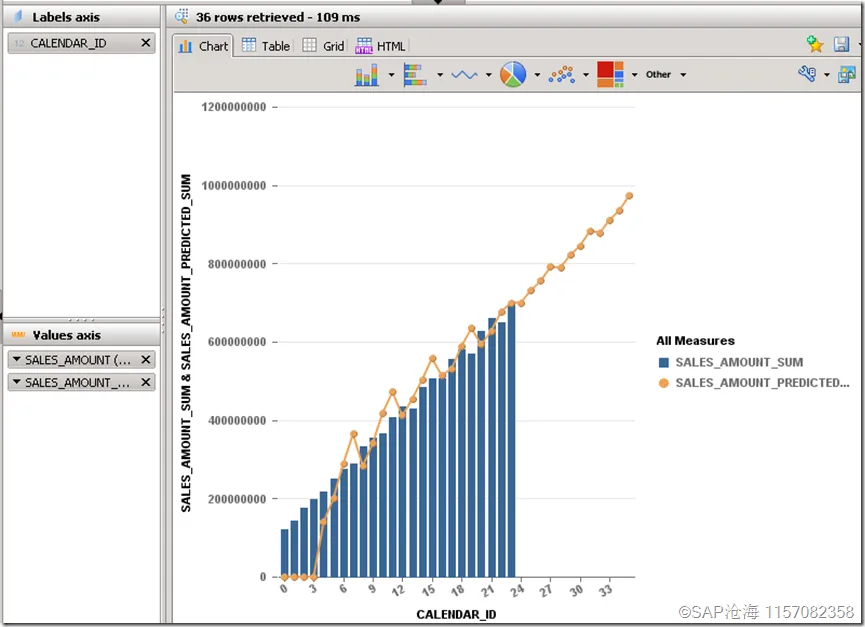Expand dropdown arrow beside vertical bar chart
The height and width of the screenshot is (627, 865).
pos(391,74)
